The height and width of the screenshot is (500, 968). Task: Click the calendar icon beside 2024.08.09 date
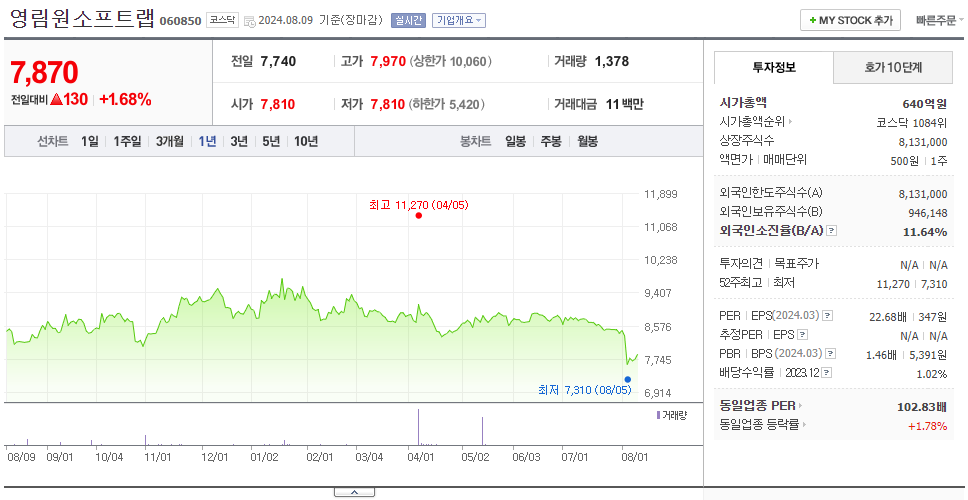click(250, 21)
